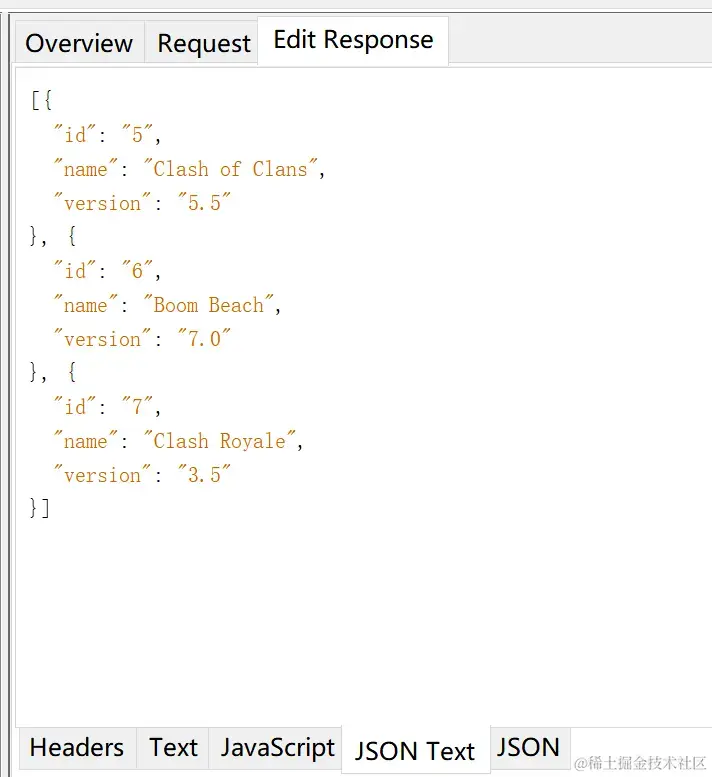Screen dimensions: 712x777
Task: Open the Overview tab
Action: pyautogui.click(x=79, y=43)
